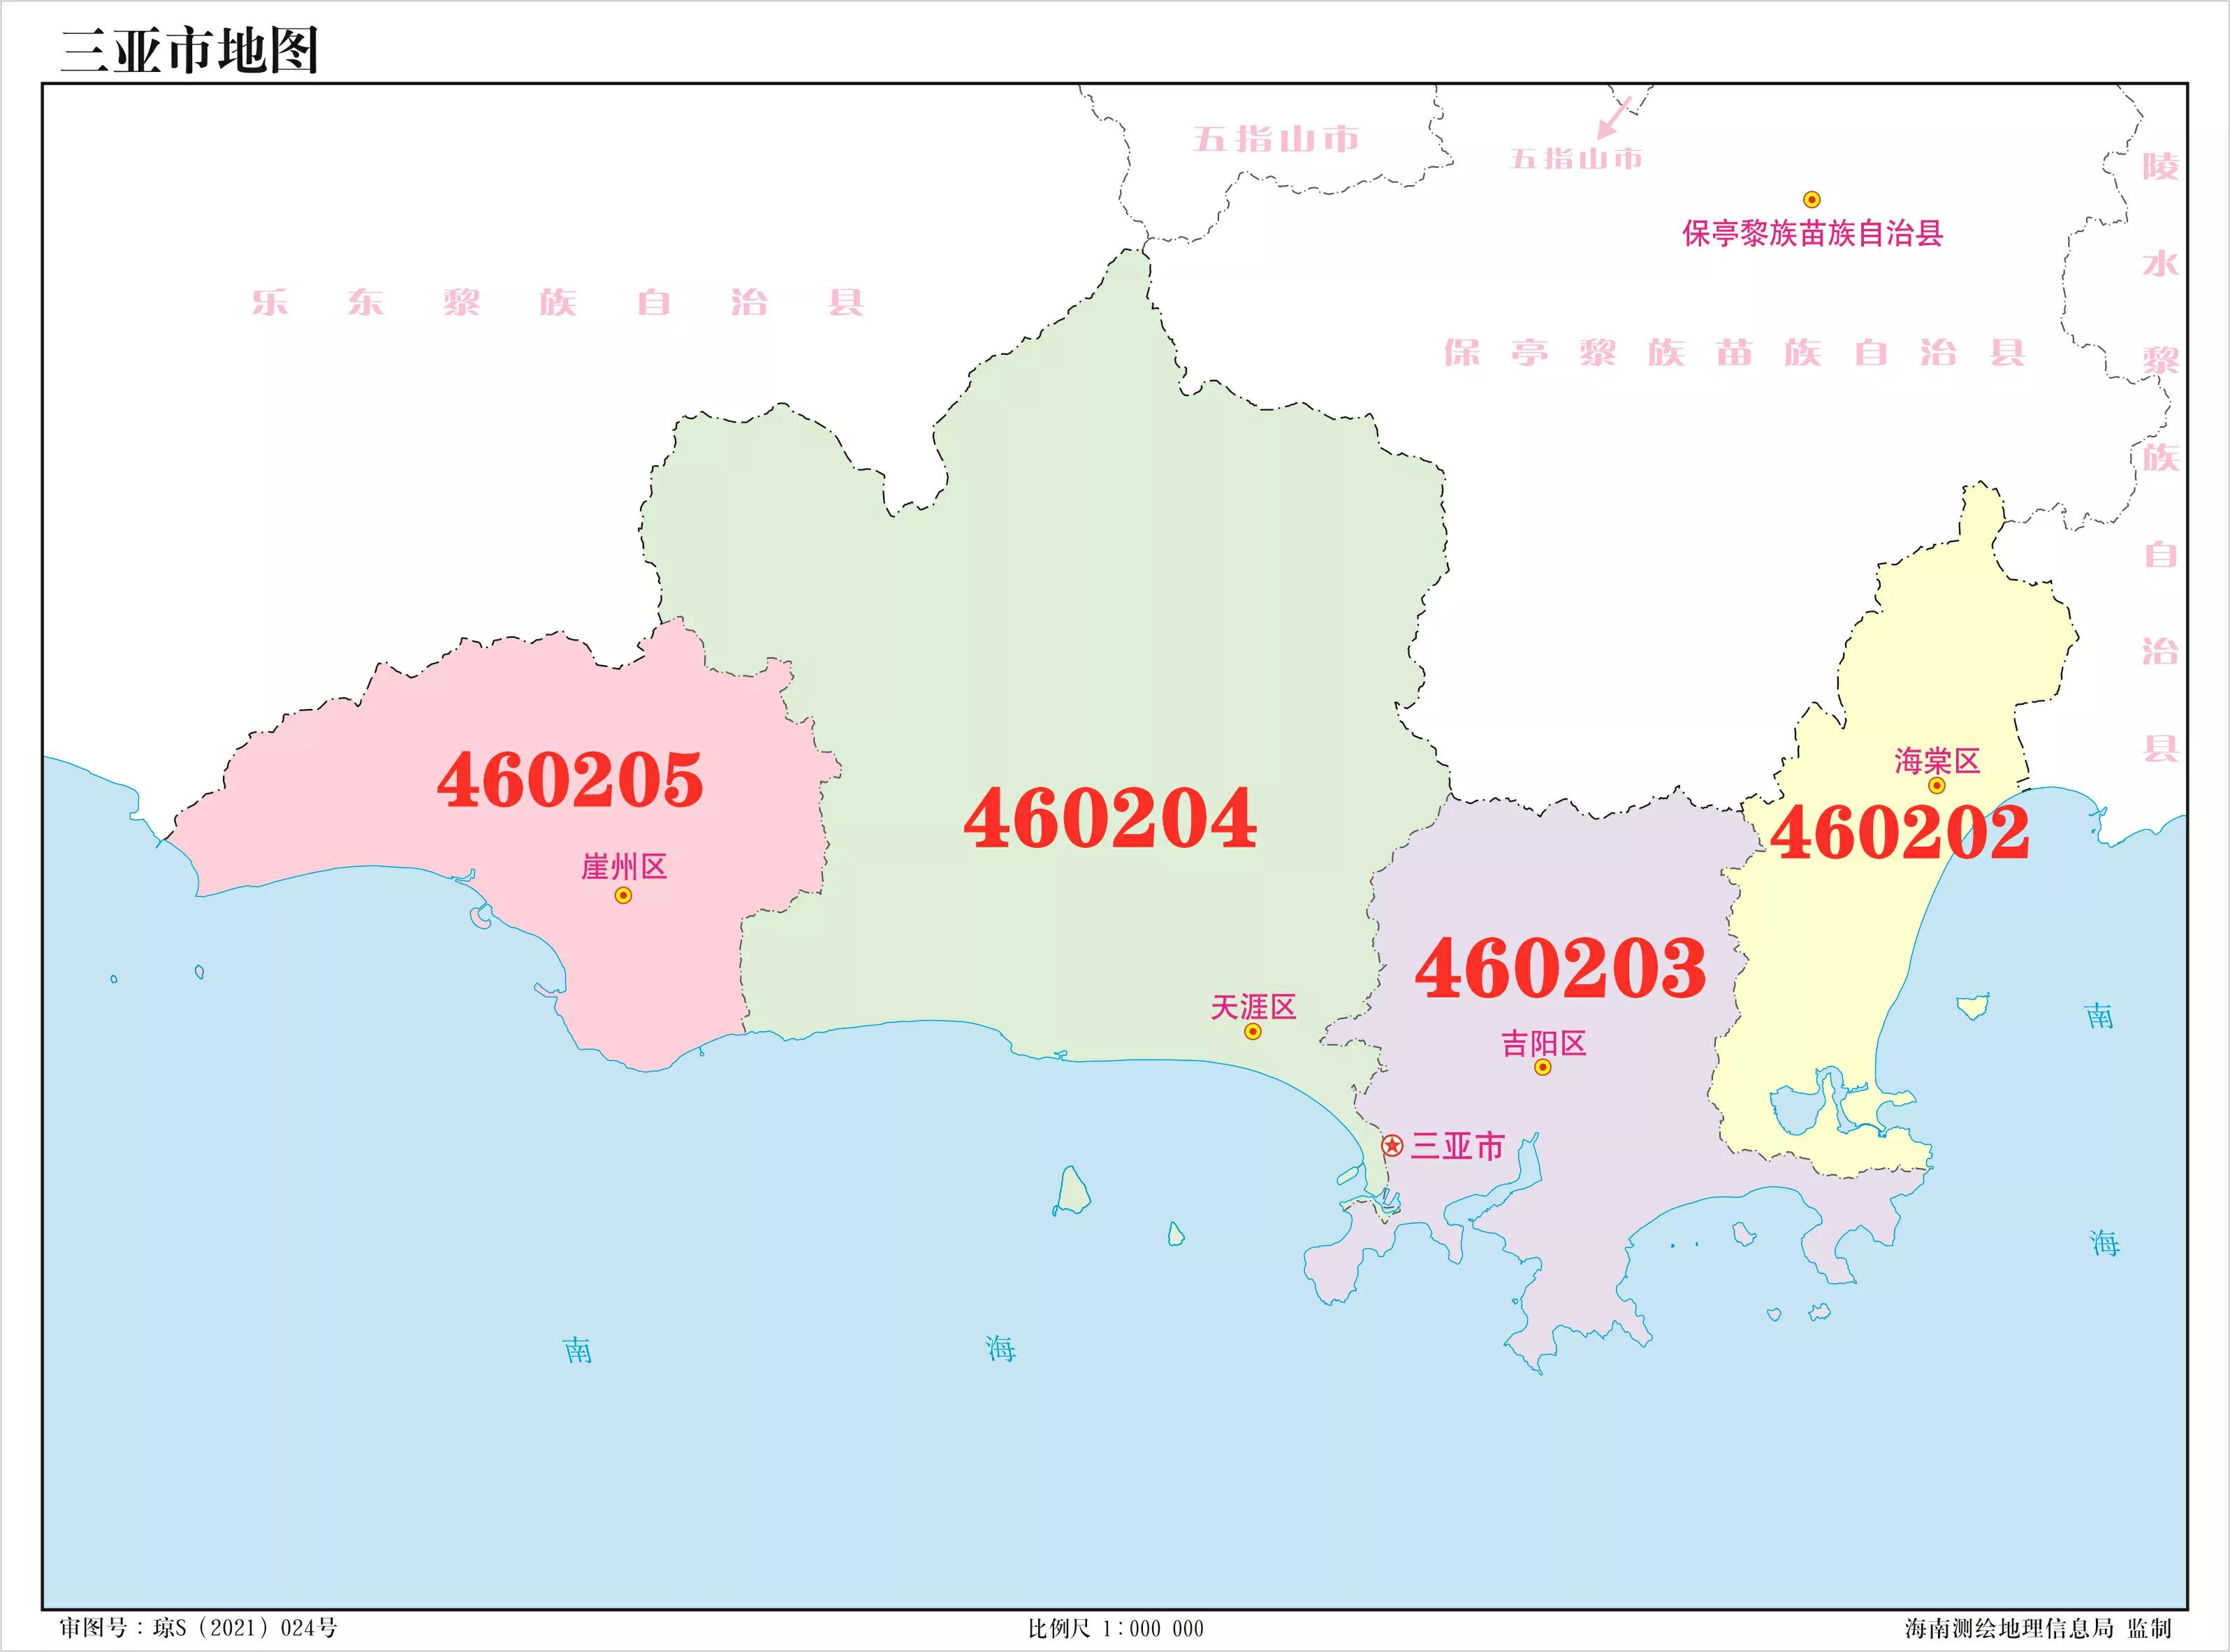The height and width of the screenshot is (1652, 2230).
Task: Click the Baoting county seat dot marker
Action: click(x=1811, y=199)
